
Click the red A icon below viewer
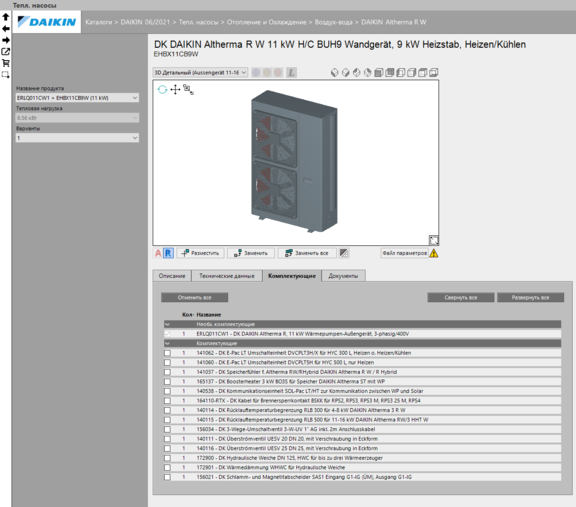tap(158, 253)
